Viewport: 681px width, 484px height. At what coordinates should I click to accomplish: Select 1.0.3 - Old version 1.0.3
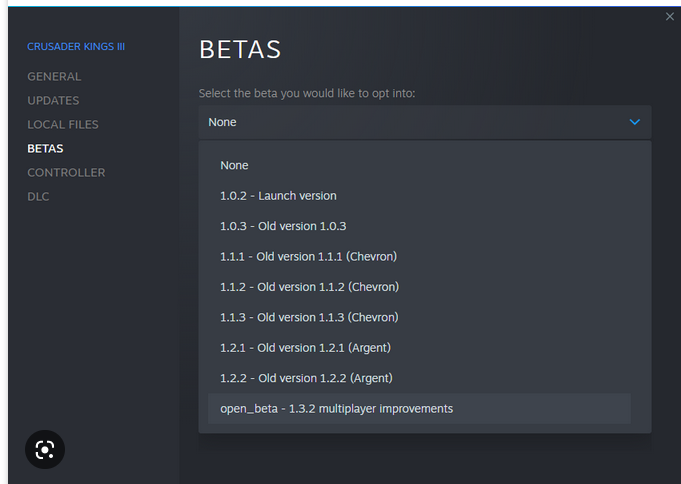click(283, 226)
